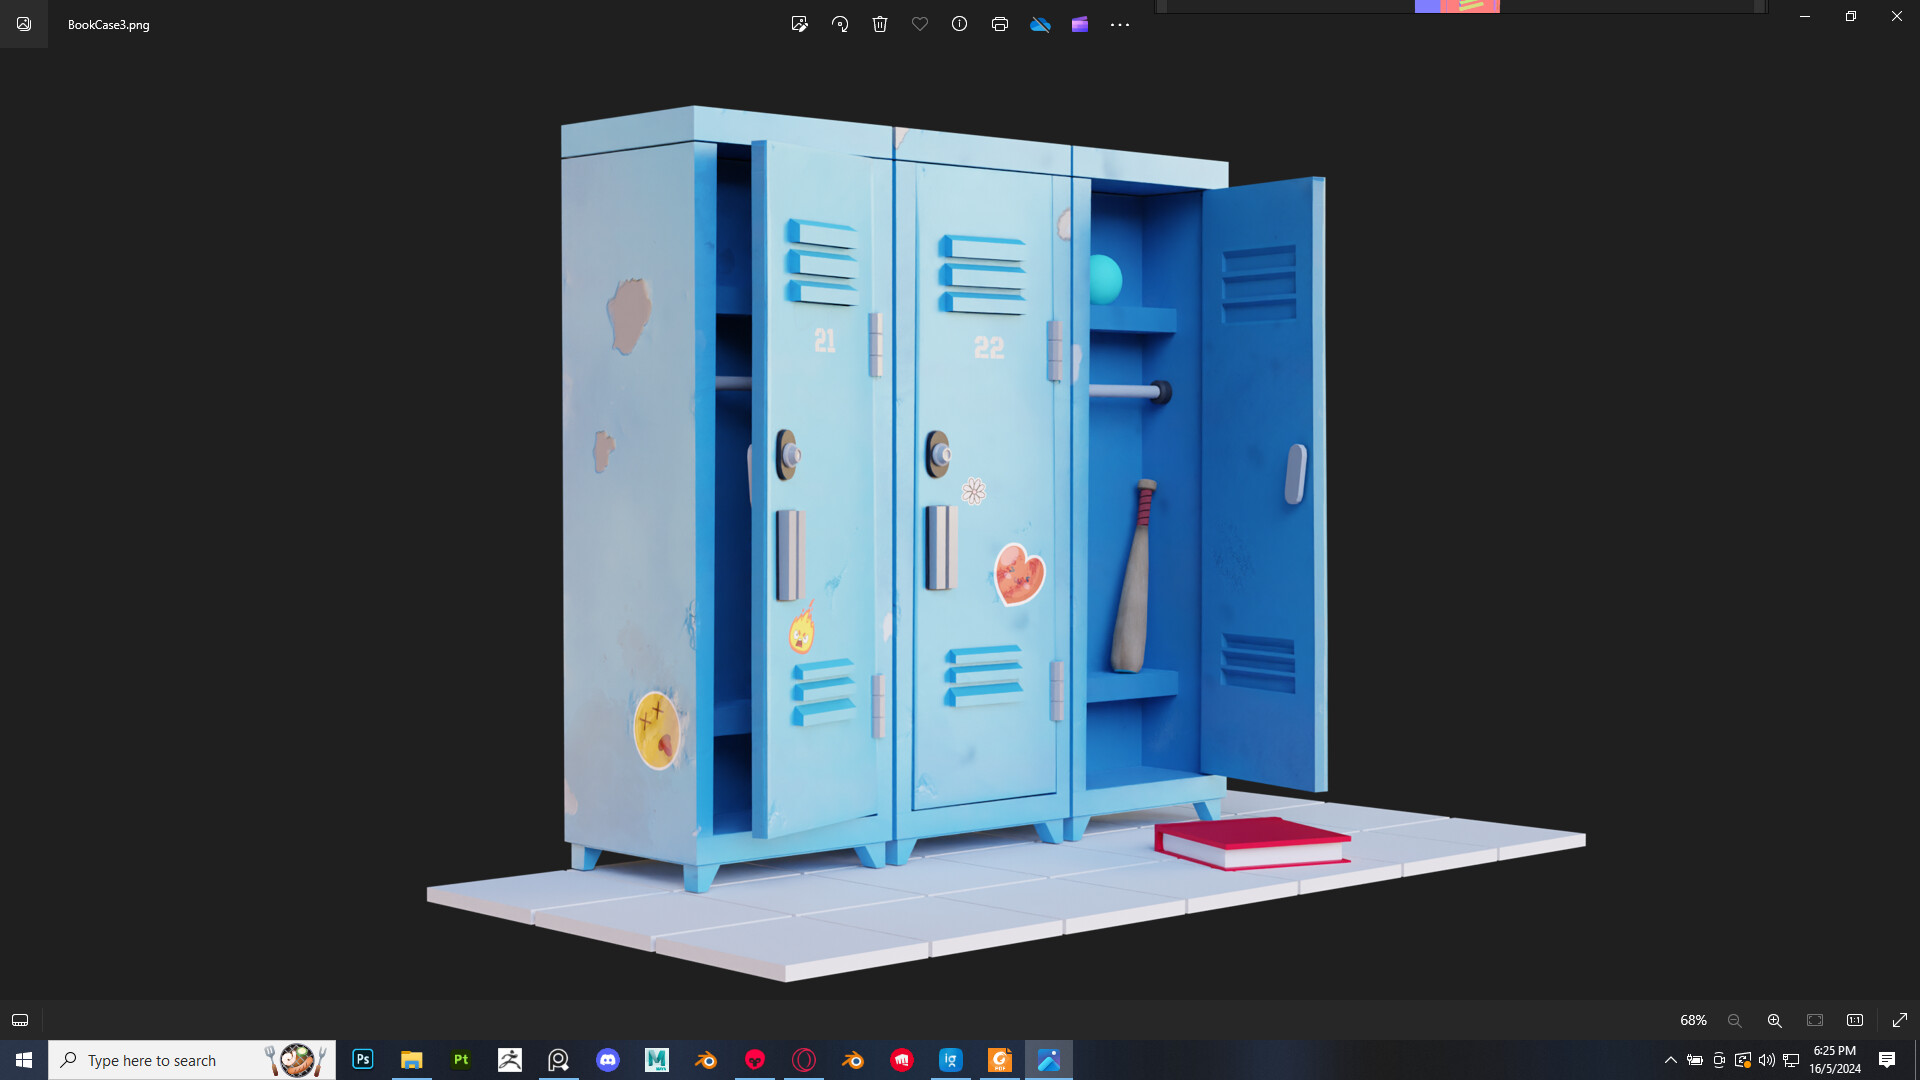This screenshot has width=1920, height=1080.
Task: Click the BookCase3.png title label
Action: [107, 24]
